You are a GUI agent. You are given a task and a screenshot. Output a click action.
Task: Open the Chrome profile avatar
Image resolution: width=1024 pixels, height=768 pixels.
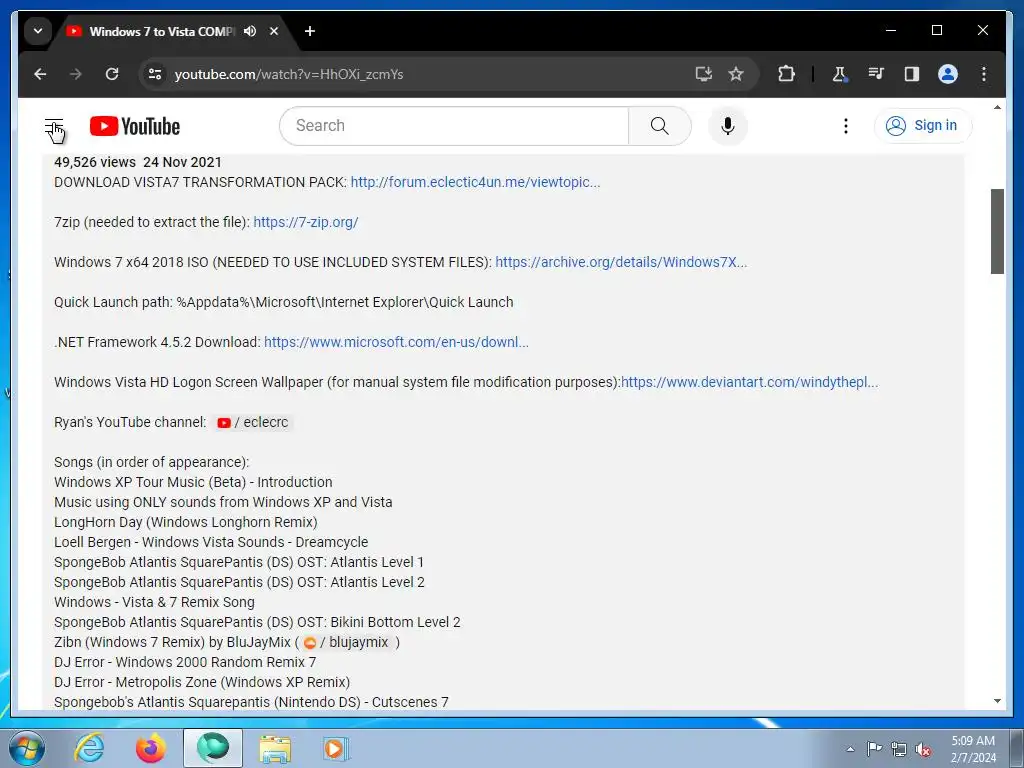pyautogui.click(x=948, y=74)
